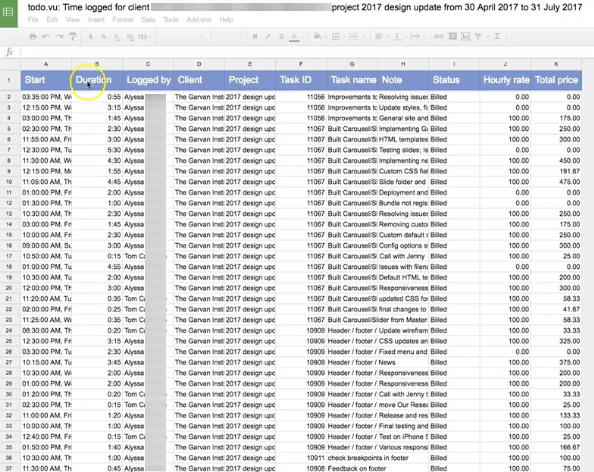This screenshot has width=594, height=472.
Task: Click into the formula bar input
Action: [x=307, y=52]
